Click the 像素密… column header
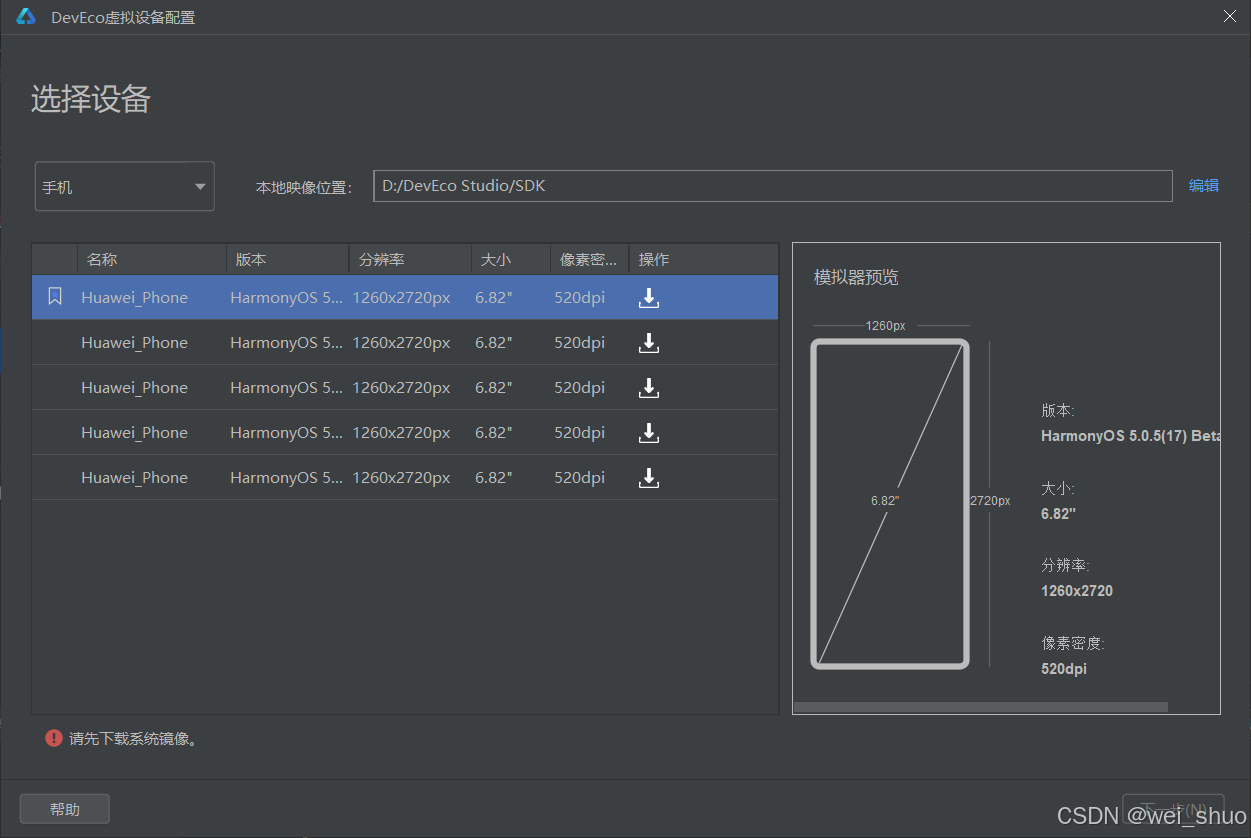The image size is (1251, 838). click(x=589, y=259)
